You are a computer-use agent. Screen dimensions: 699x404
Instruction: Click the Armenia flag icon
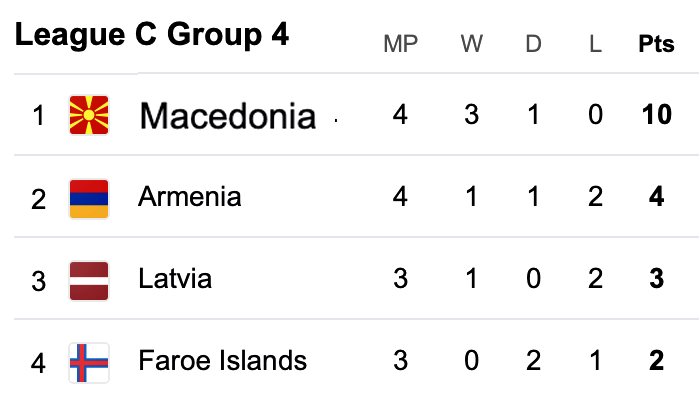(89, 198)
